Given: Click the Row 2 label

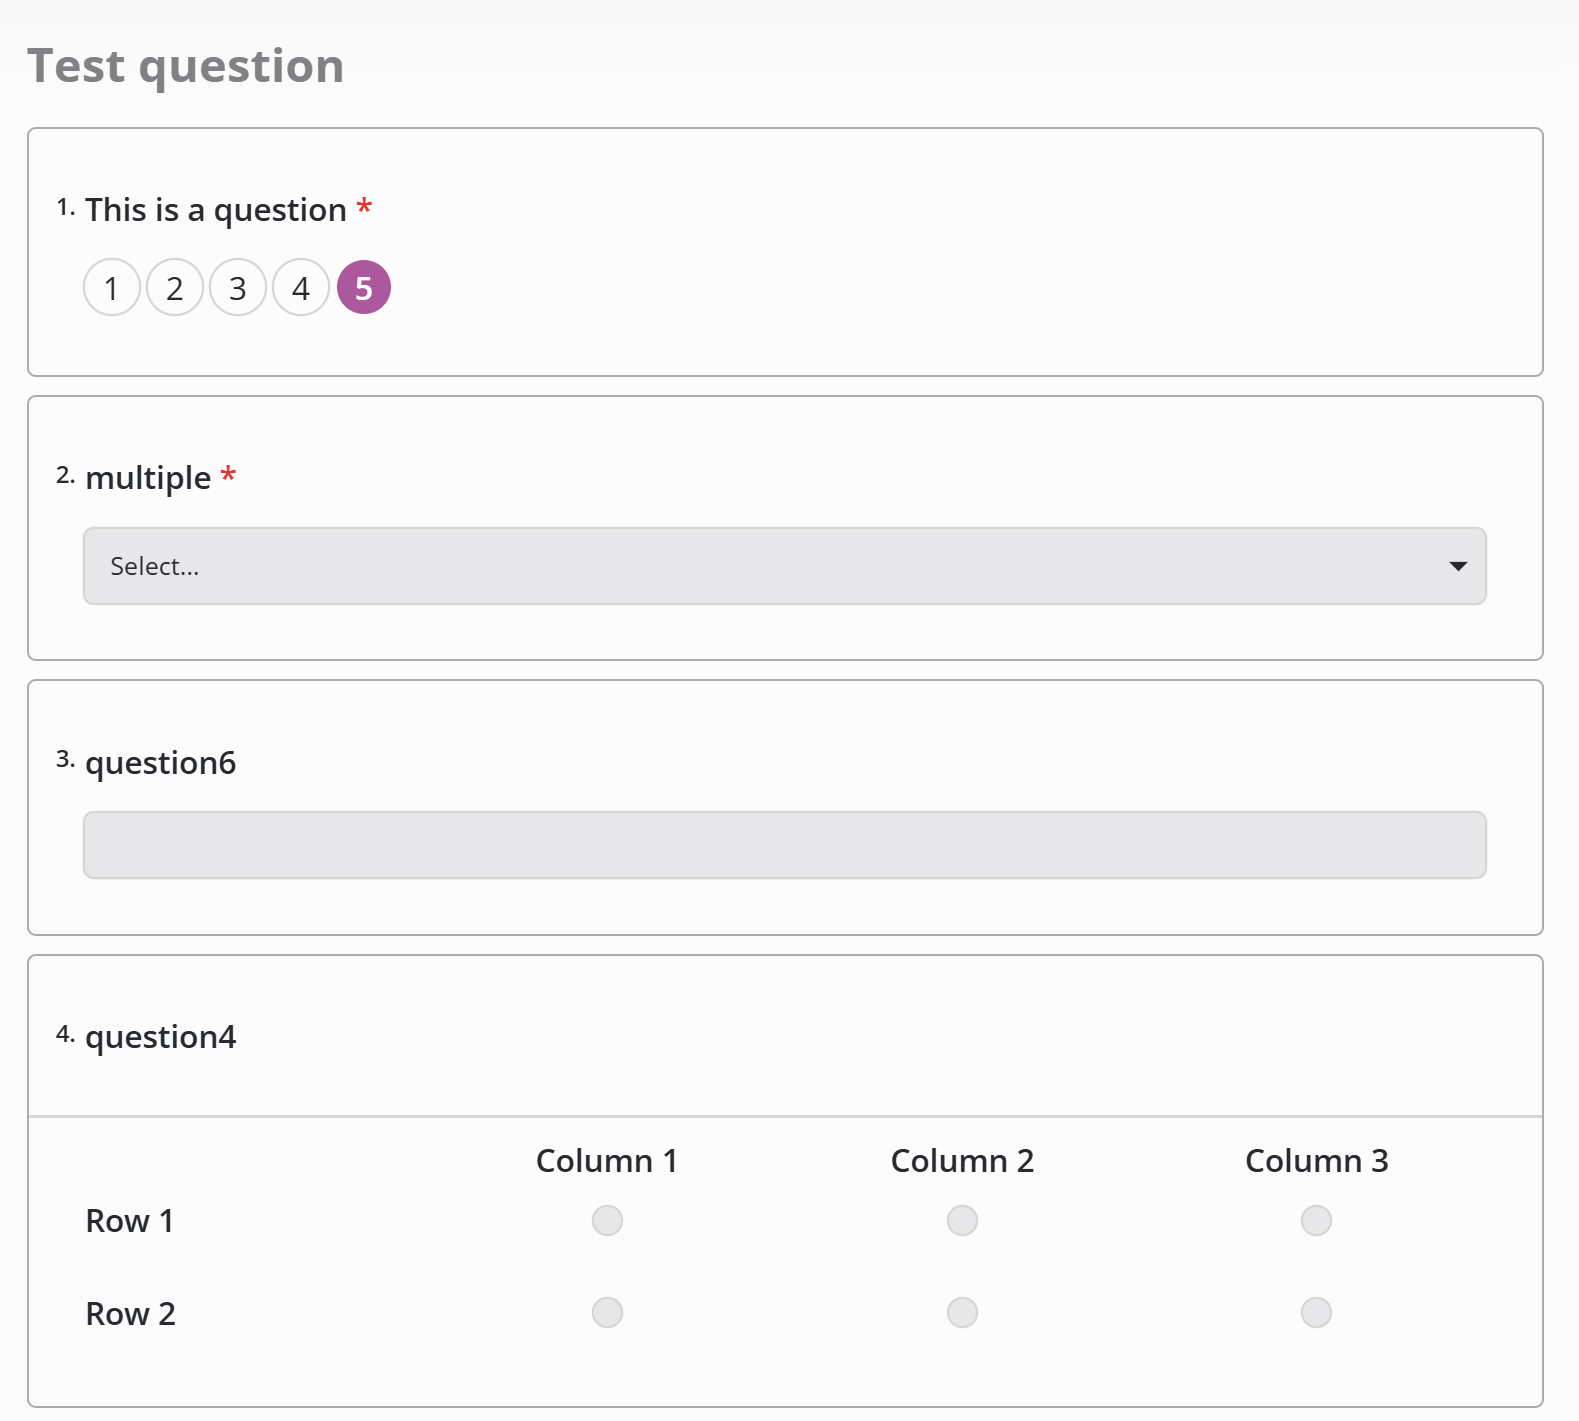Looking at the screenshot, I should 130,1313.
